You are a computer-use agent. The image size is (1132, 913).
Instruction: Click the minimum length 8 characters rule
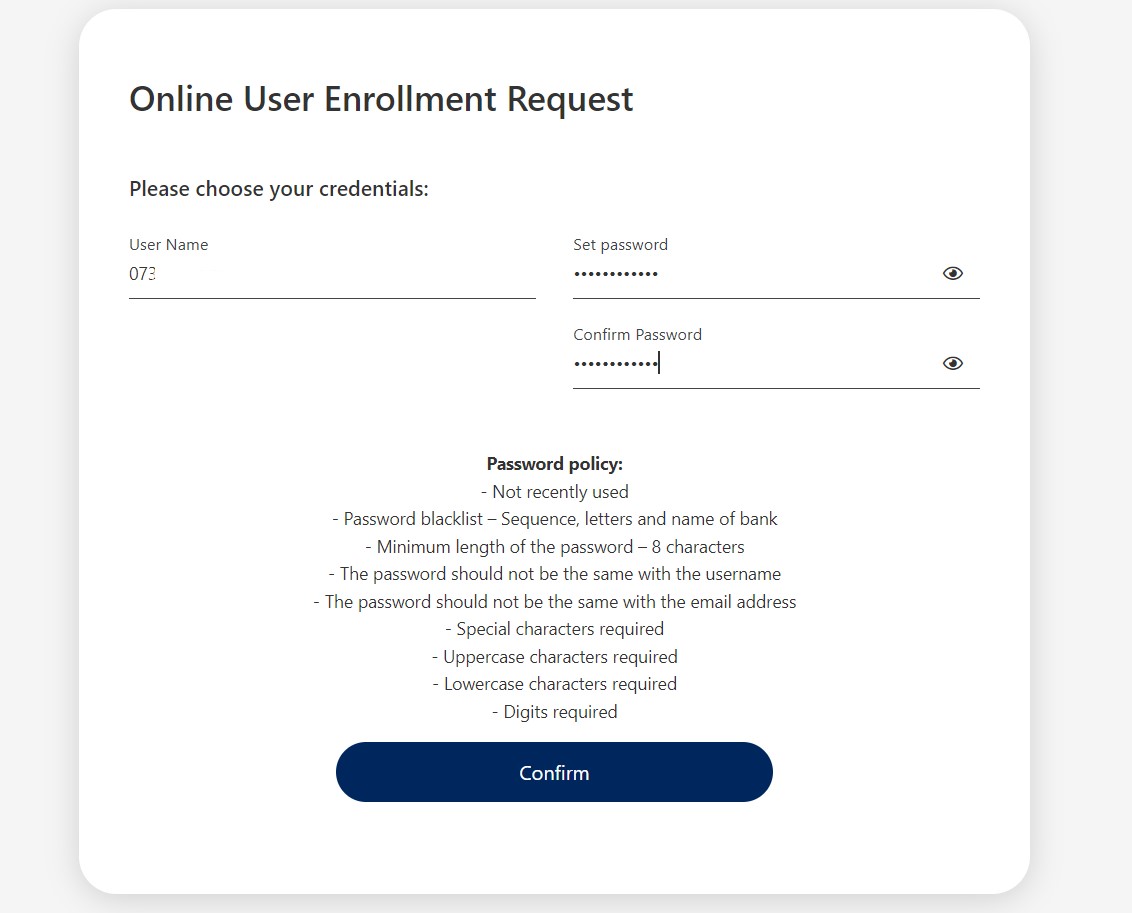pyautogui.click(x=554, y=547)
